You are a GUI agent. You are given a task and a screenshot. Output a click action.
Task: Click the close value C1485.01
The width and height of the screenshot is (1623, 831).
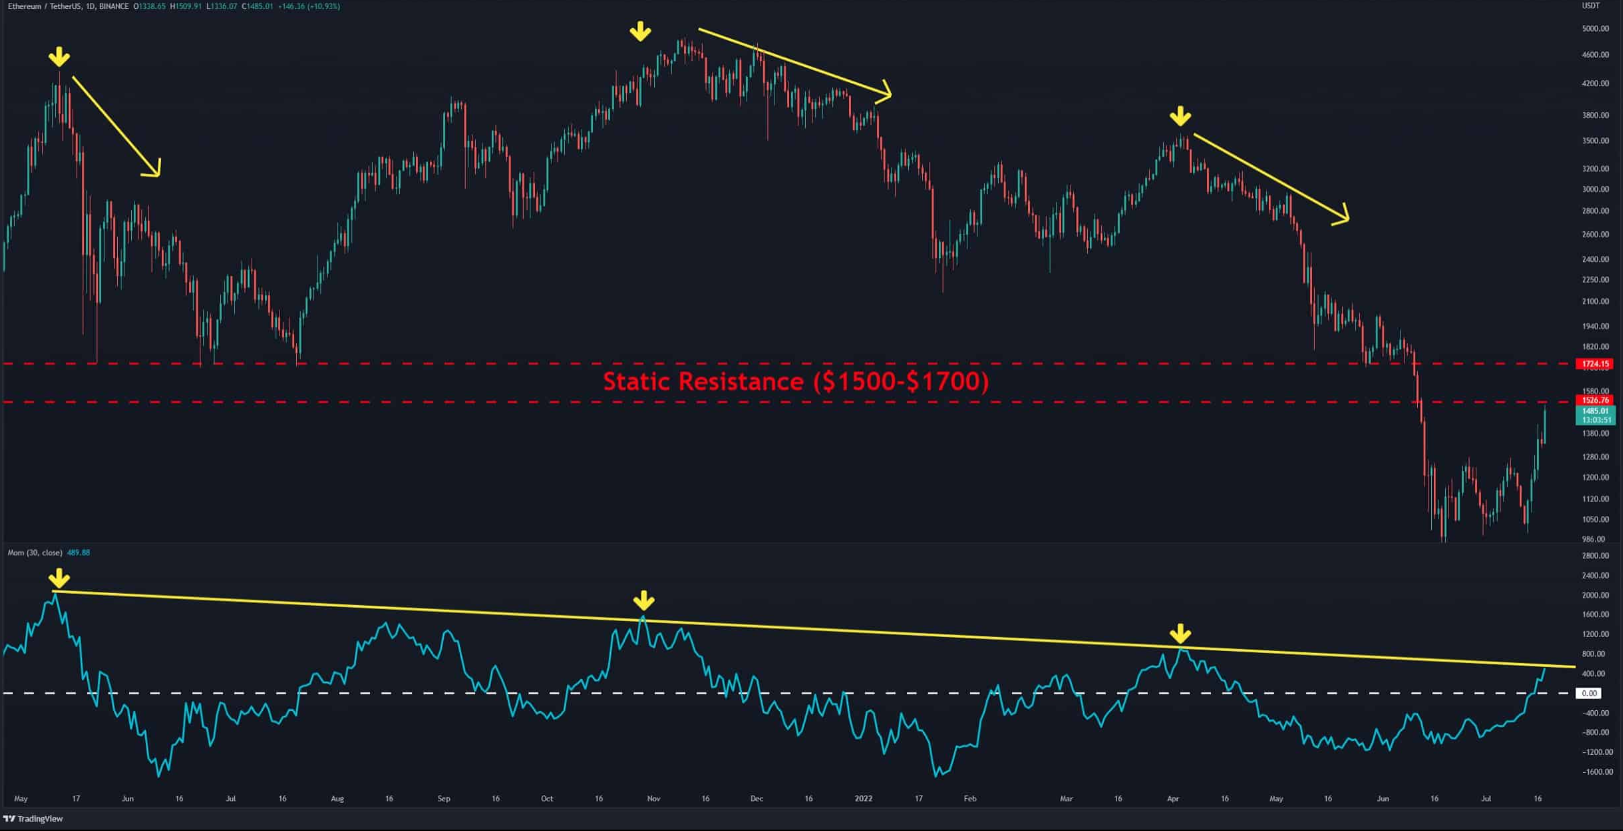point(258,6)
